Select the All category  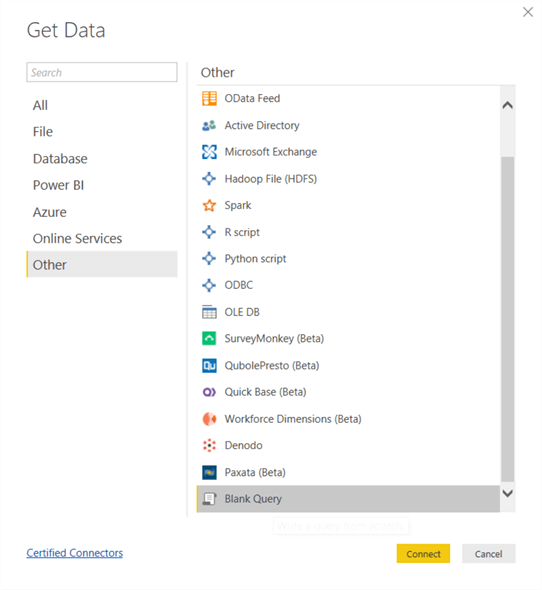coord(102,105)
